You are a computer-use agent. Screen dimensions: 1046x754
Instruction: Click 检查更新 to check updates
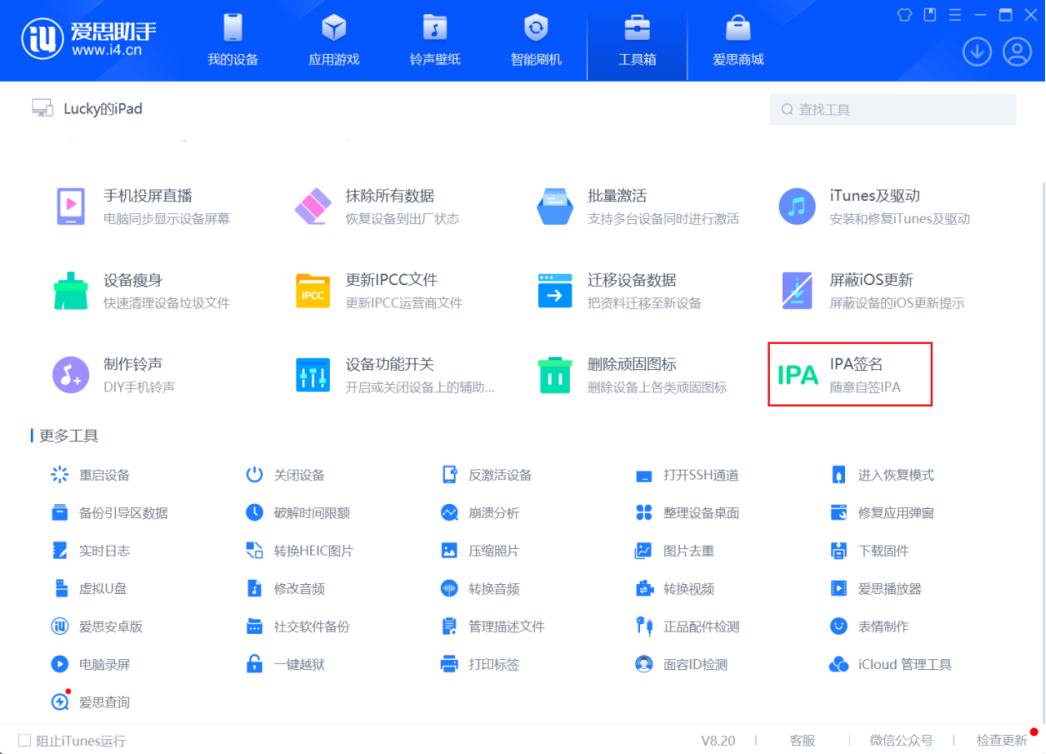[1002, 741]
